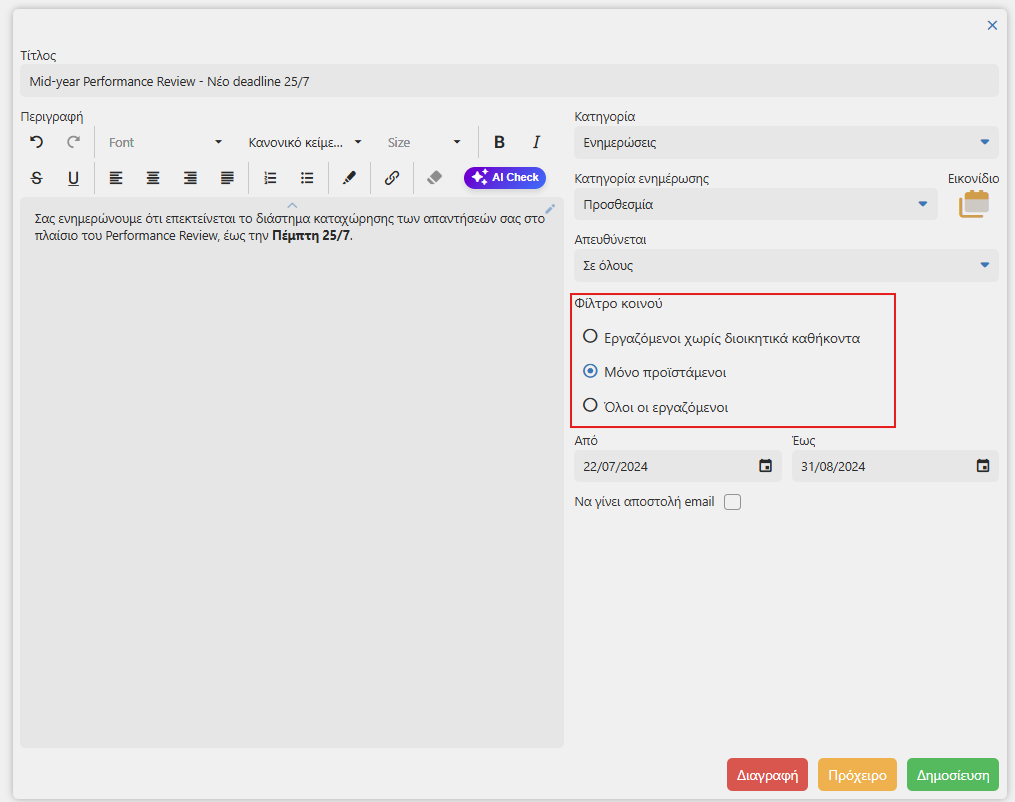Run the AI Check
The width and height of the screenshot is (1015, 802).
click(x=505, y=177)
